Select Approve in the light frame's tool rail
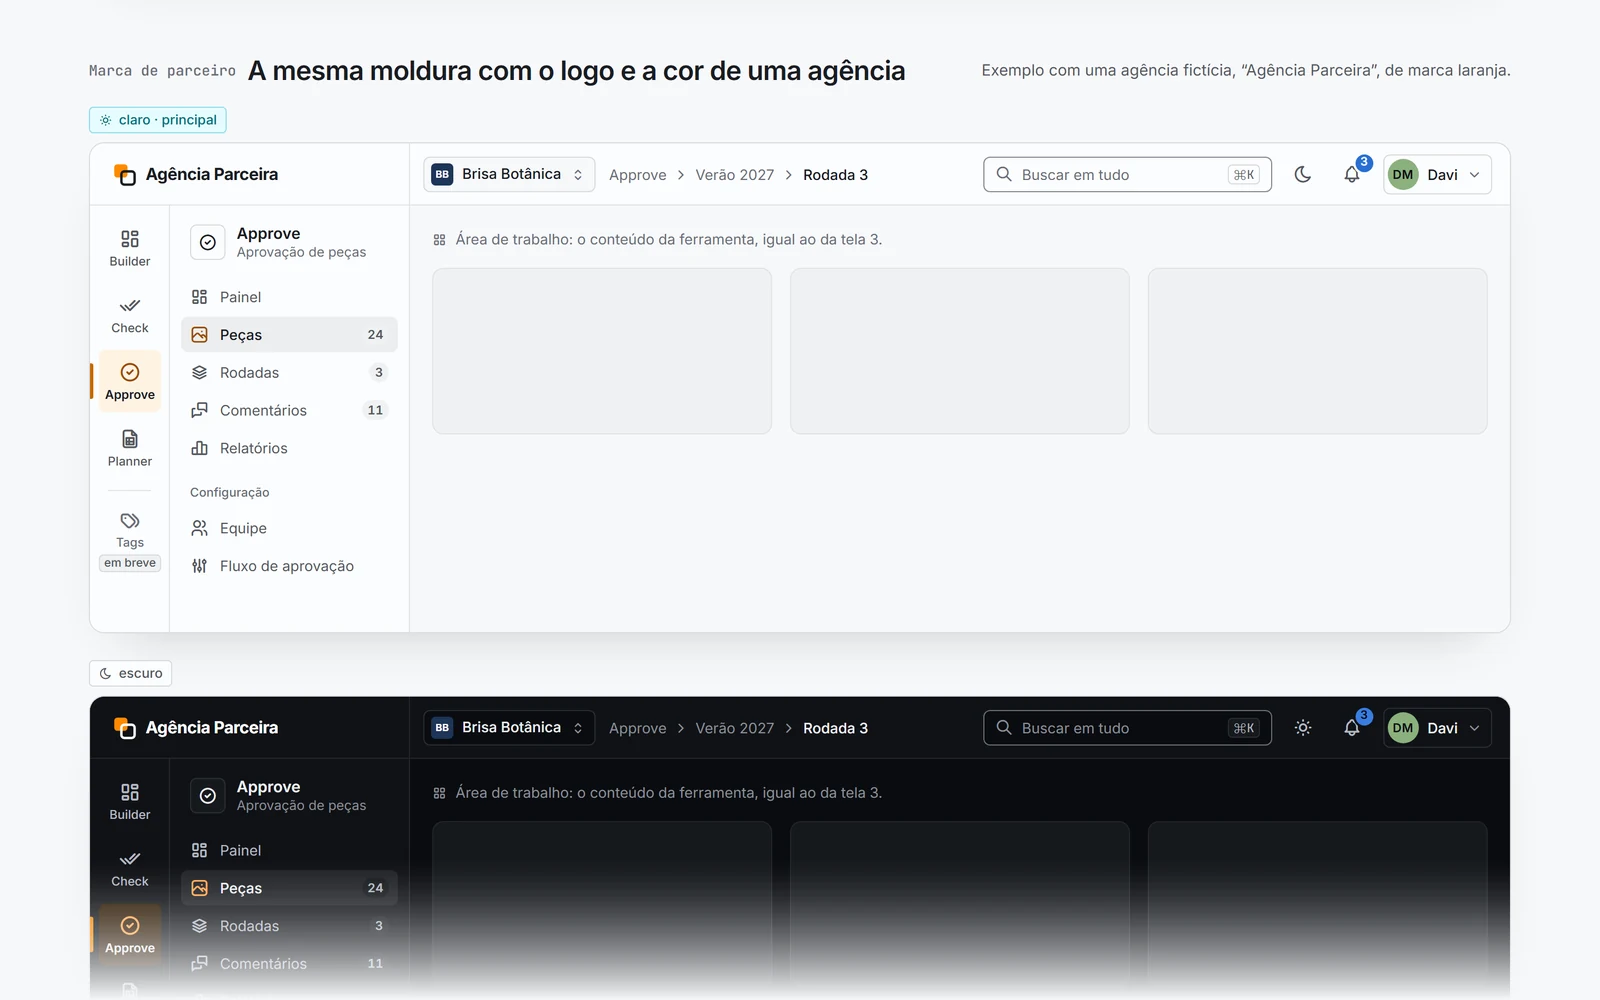Viewport: 1600px width, 1000px height. (x=130, y=382)
